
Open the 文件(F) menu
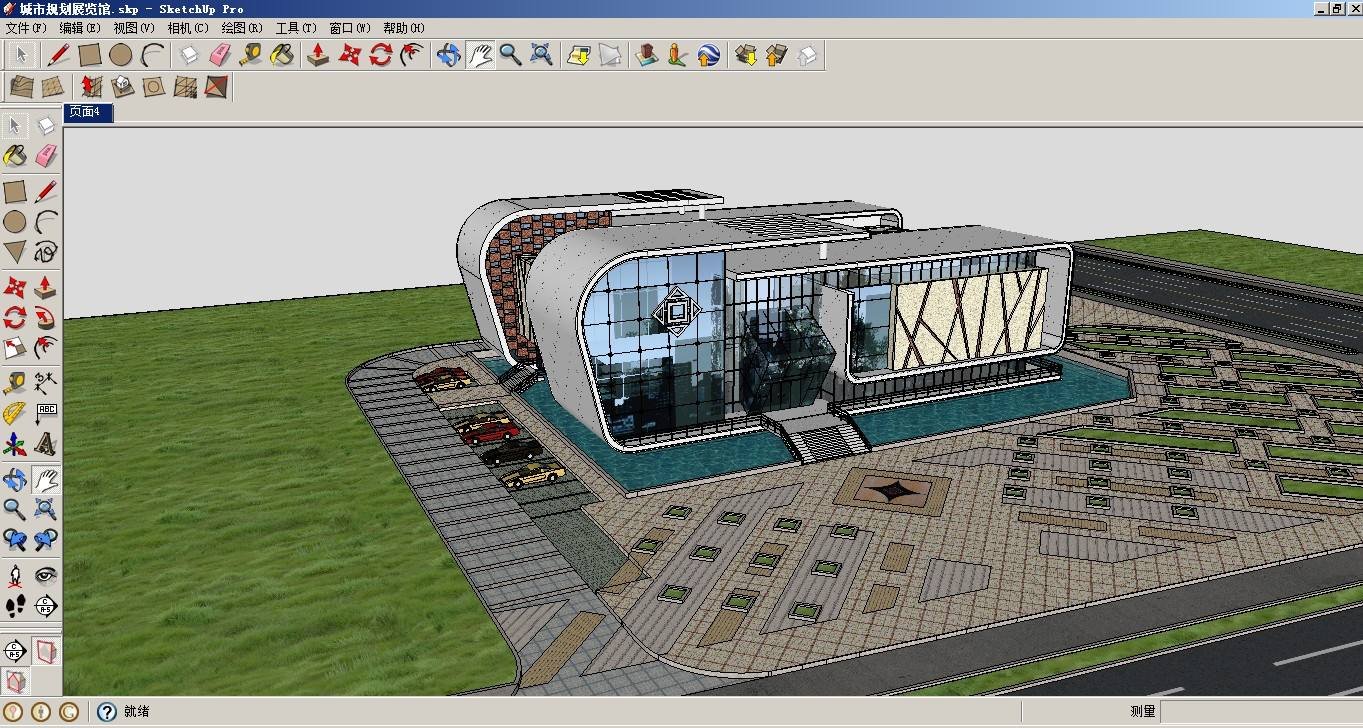pyautogui.click(x=26, y=28)
